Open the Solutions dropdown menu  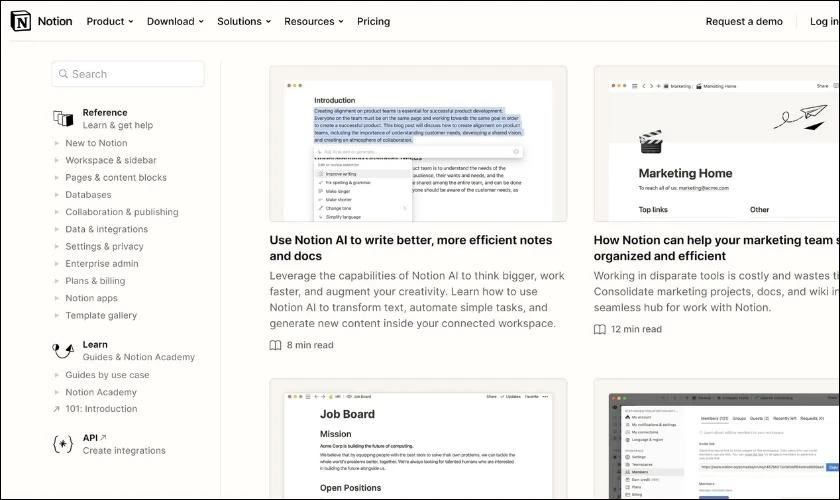click(244, 21)
